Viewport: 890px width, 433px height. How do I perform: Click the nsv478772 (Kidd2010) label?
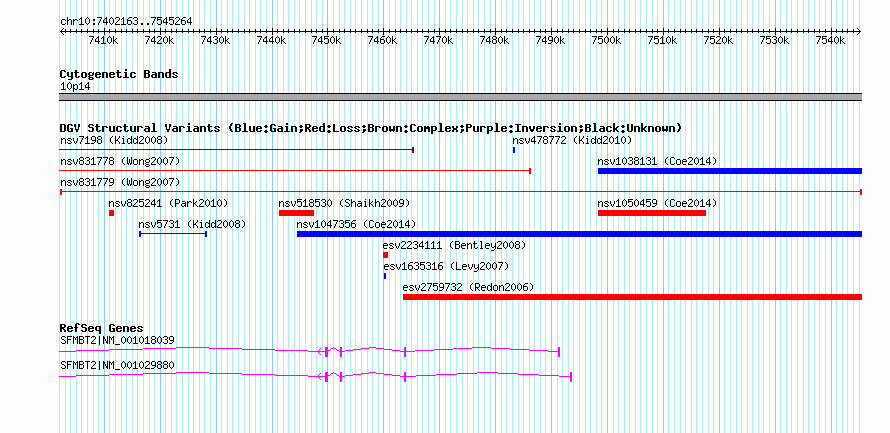point(572,140)
